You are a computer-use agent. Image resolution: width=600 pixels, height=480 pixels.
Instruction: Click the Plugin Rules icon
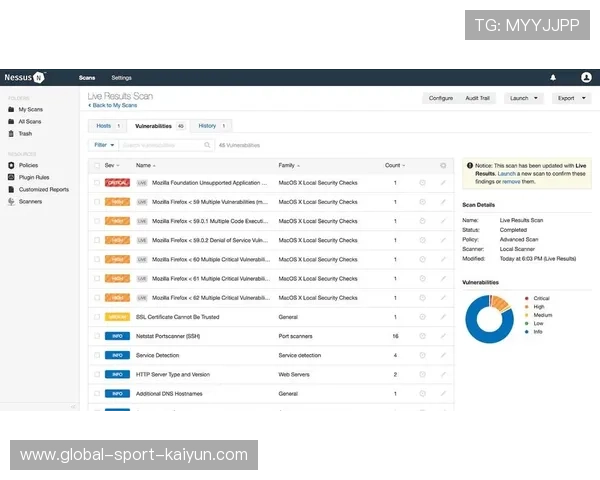[x=11, y=177]
